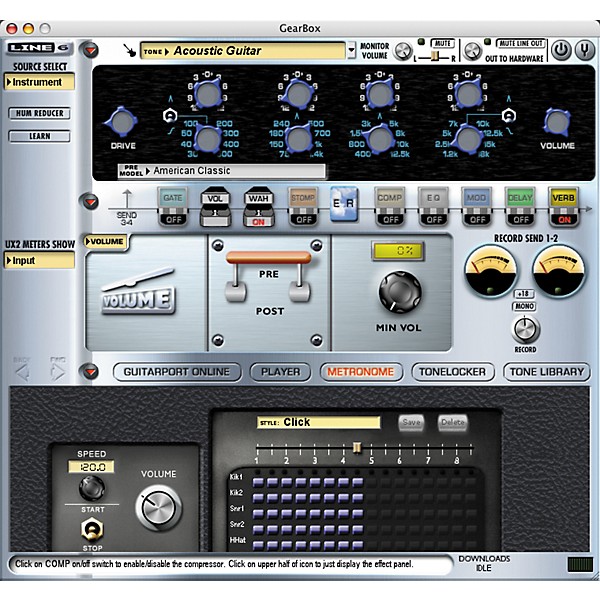Show the EQ effect panel
Image resolution: width=600 pixels, height=600 pixels.
pyautogui.click(x=432, y=198)
